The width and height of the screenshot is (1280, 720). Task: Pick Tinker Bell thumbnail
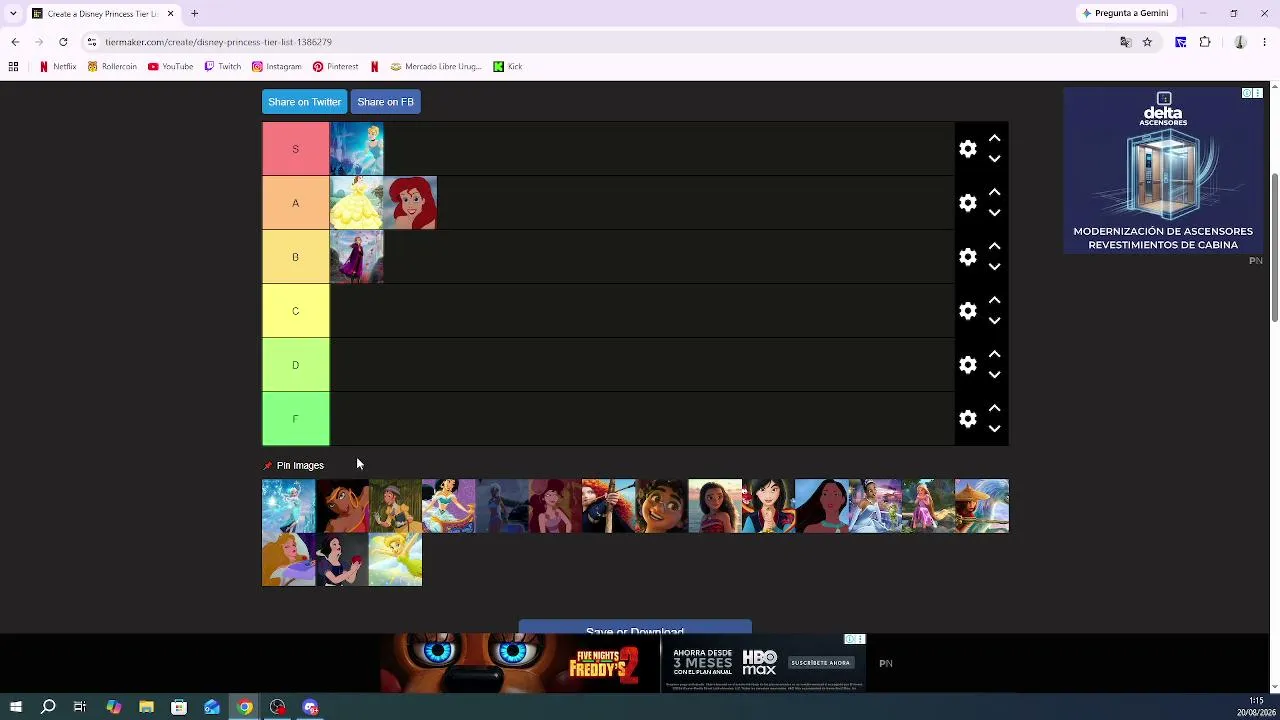(395, 559)
